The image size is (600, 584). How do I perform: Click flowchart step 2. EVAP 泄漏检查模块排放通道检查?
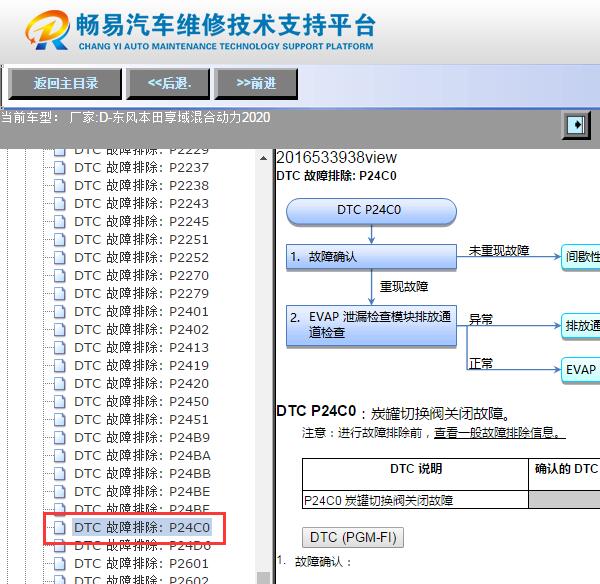tap(371, 325)
